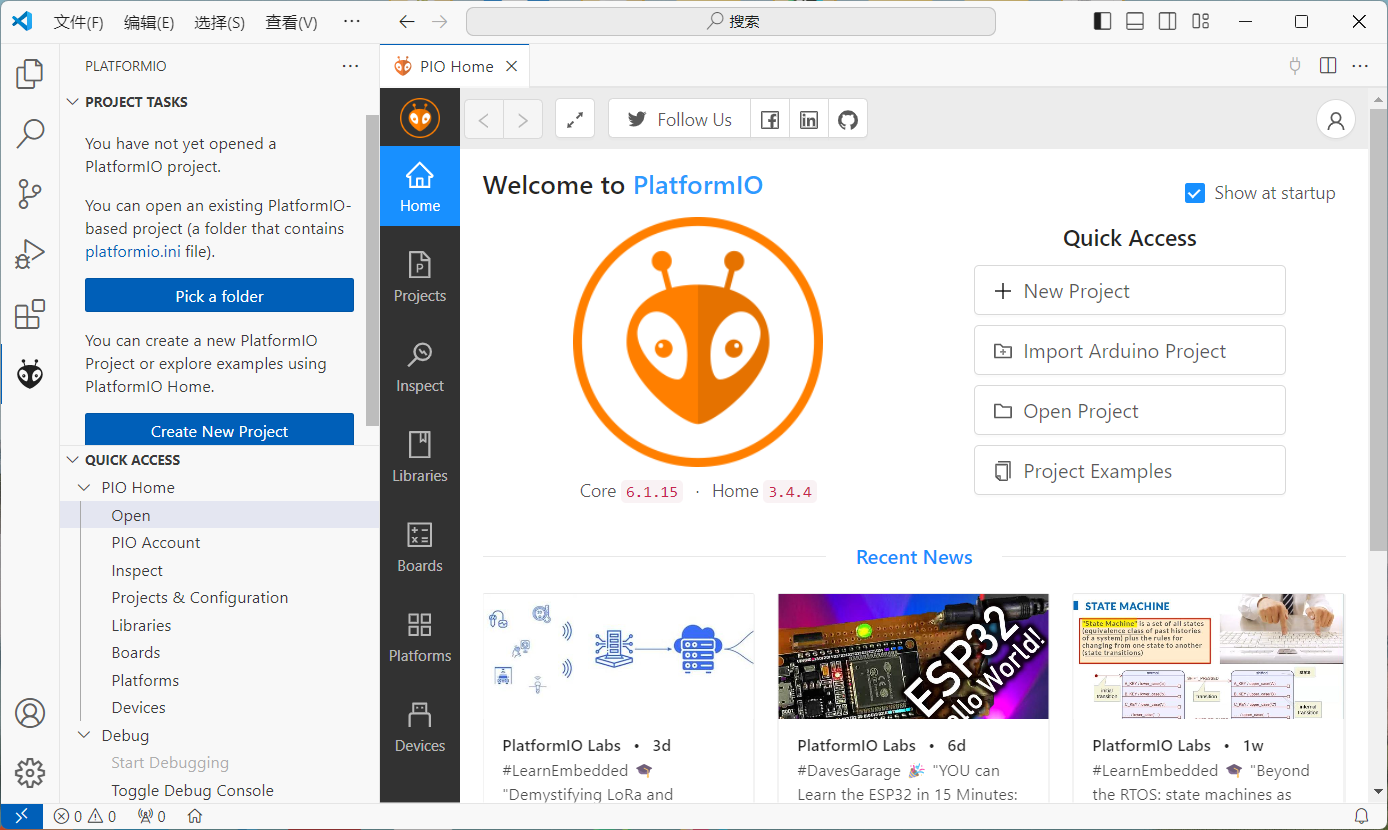Select Projects & Configuration tree item
The width and height of the screenshot is (1388, 830).
[200, 598]
